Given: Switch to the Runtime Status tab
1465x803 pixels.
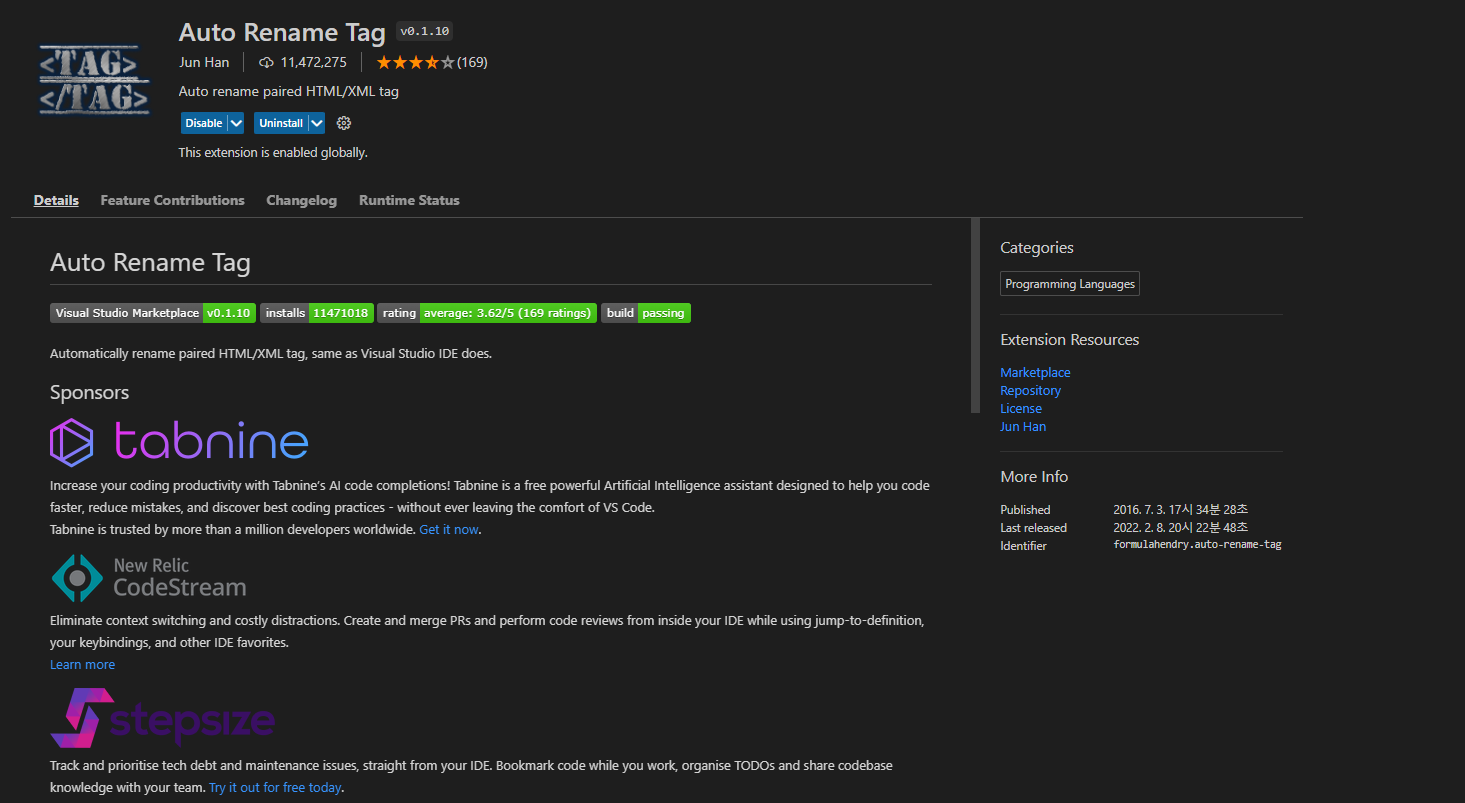Looking at the screenshot, I should 409,200.
